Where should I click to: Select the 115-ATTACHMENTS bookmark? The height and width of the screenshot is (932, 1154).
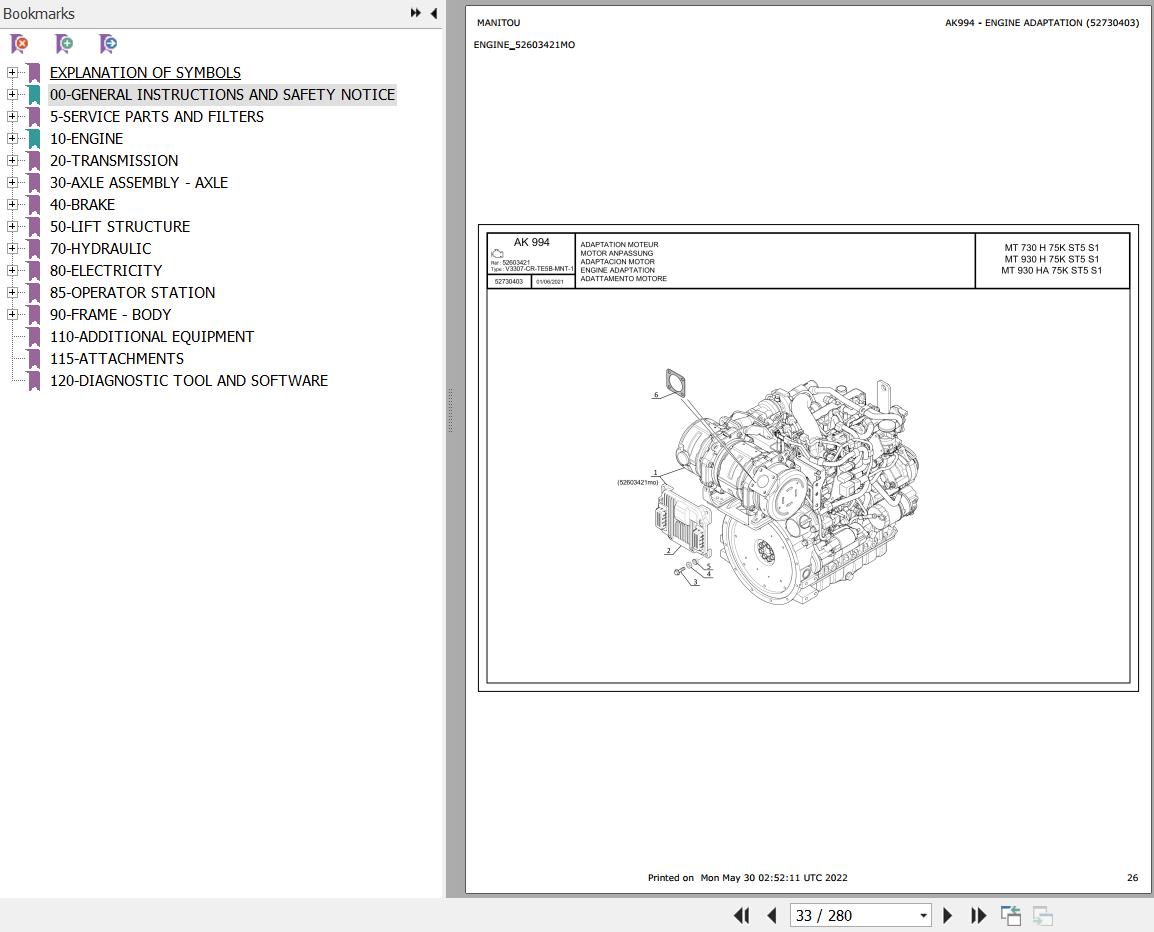117,359
